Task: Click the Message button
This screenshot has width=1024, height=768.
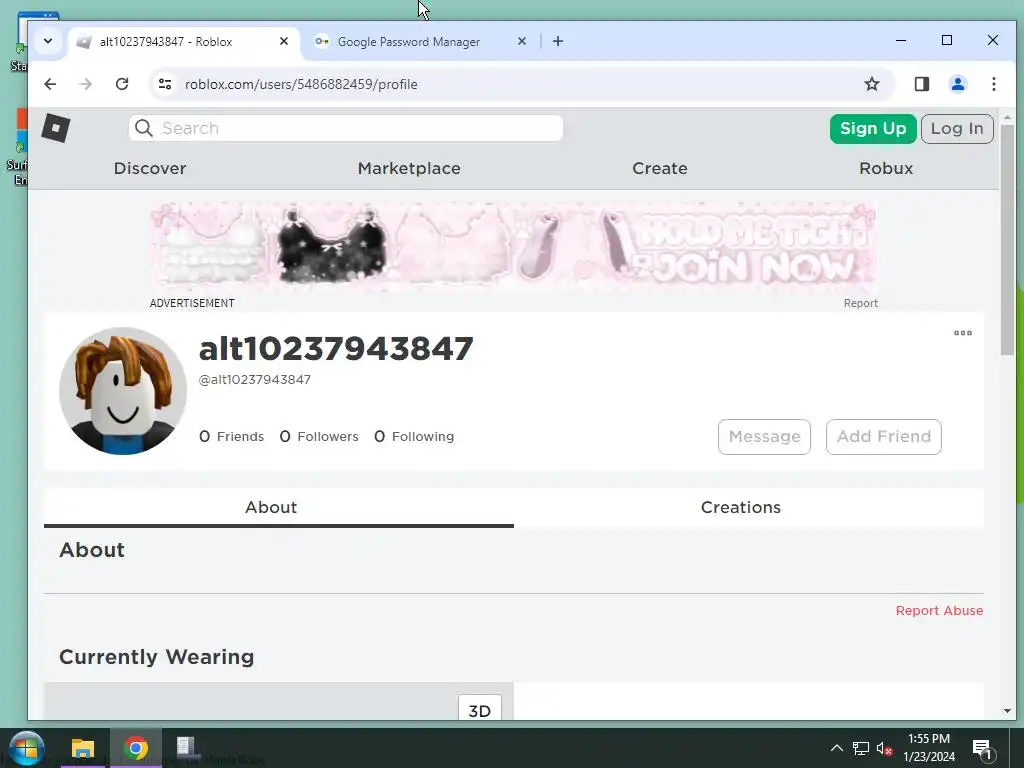Action: click(x=764, y=437)
